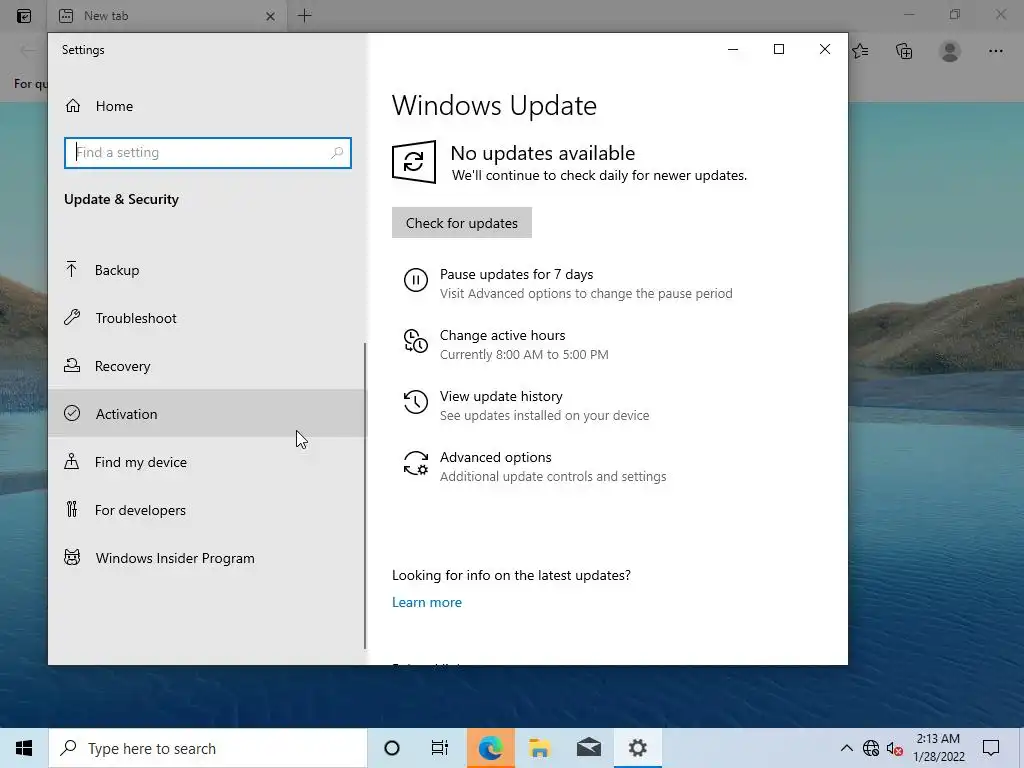1024x768 pixels.
Task: Open Cortana from the taskbar
Action: coord(392,748)
